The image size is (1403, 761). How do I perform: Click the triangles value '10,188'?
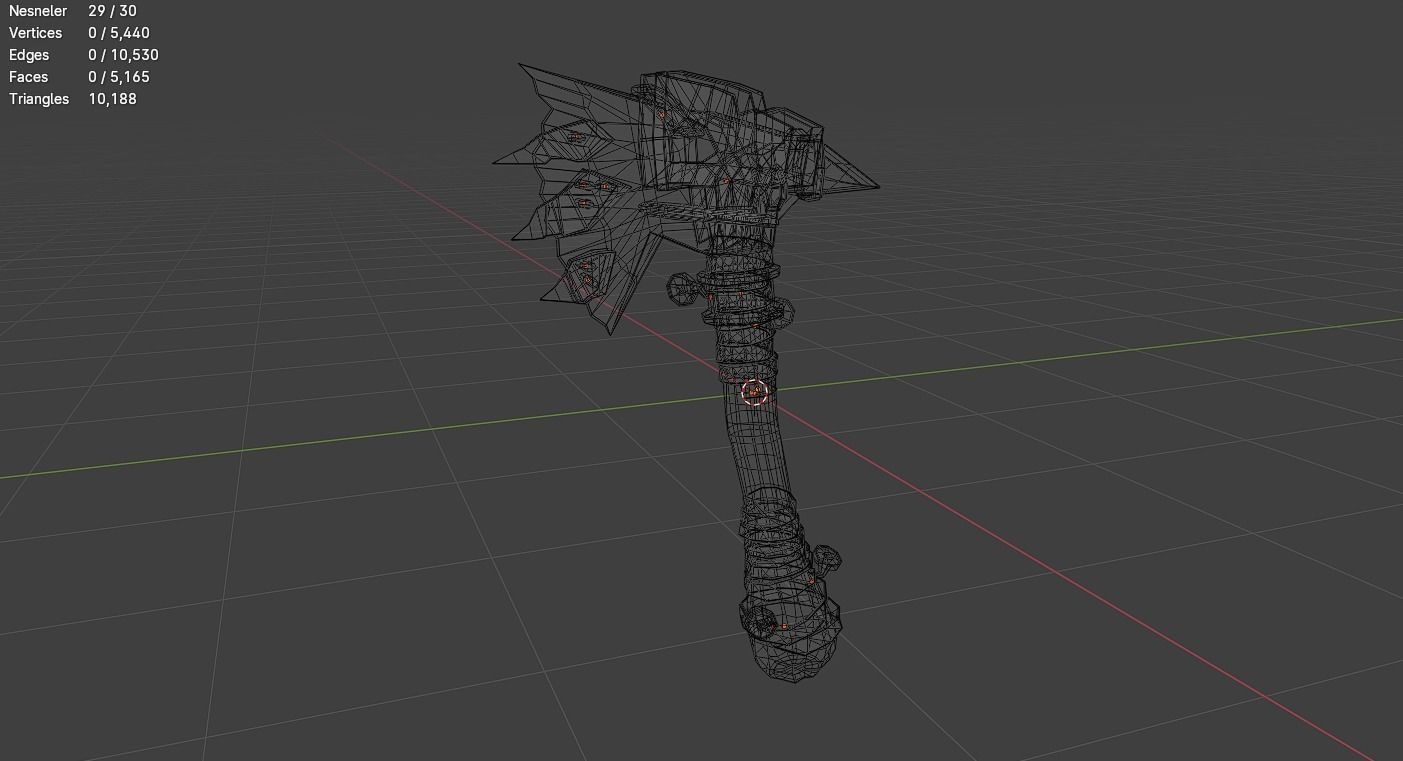(x=112, y=99)
